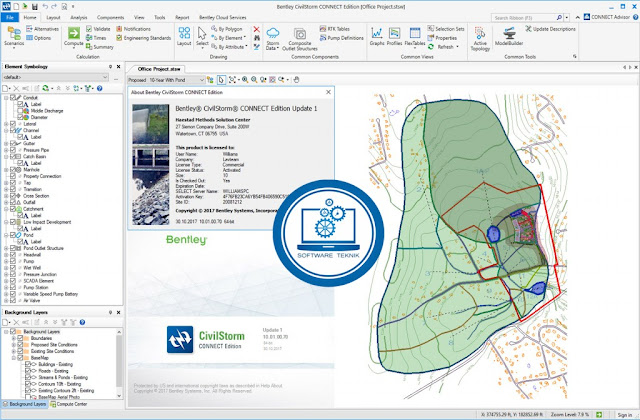Open Element Symbology help icon
Viewport: 640px width, 420px height.
tap(100, 88)
